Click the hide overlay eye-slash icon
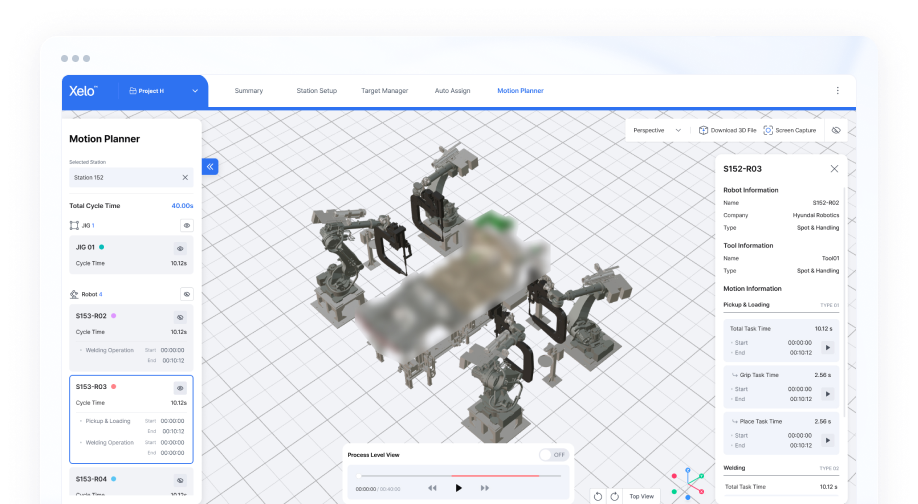This screenshot has width=918, height=504. (836, 130)
